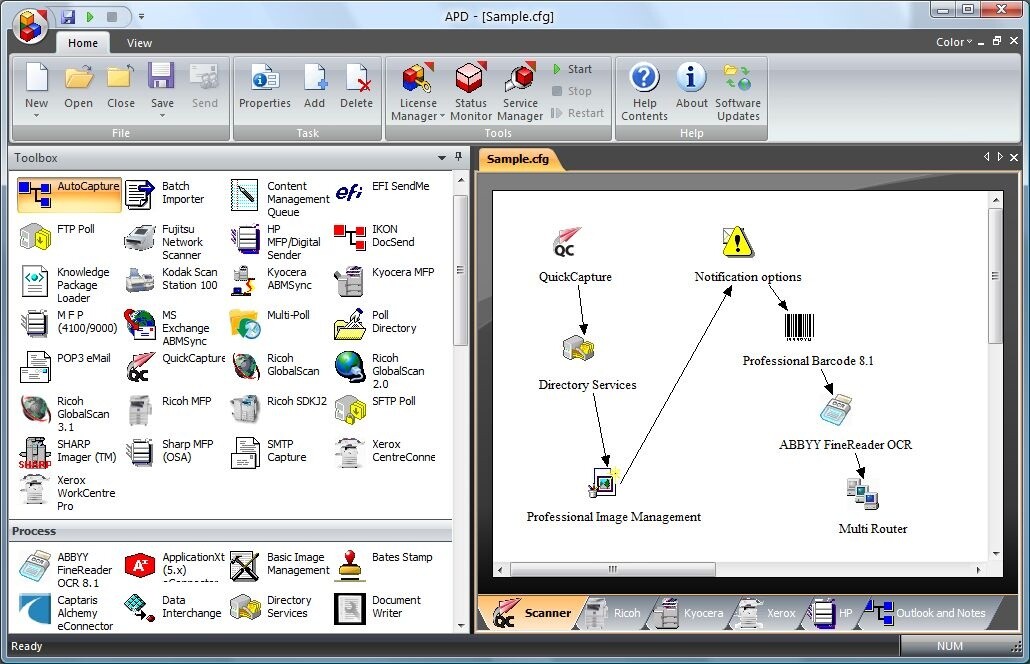
Task: Choose SMTP Capture component
Action: (x=269, y=451)
